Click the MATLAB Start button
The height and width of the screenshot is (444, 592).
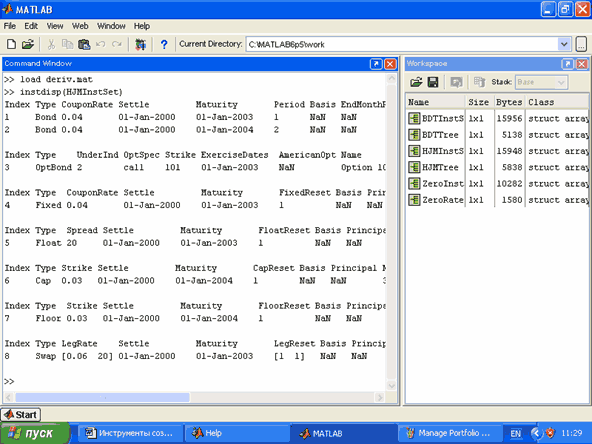point(21,415)
